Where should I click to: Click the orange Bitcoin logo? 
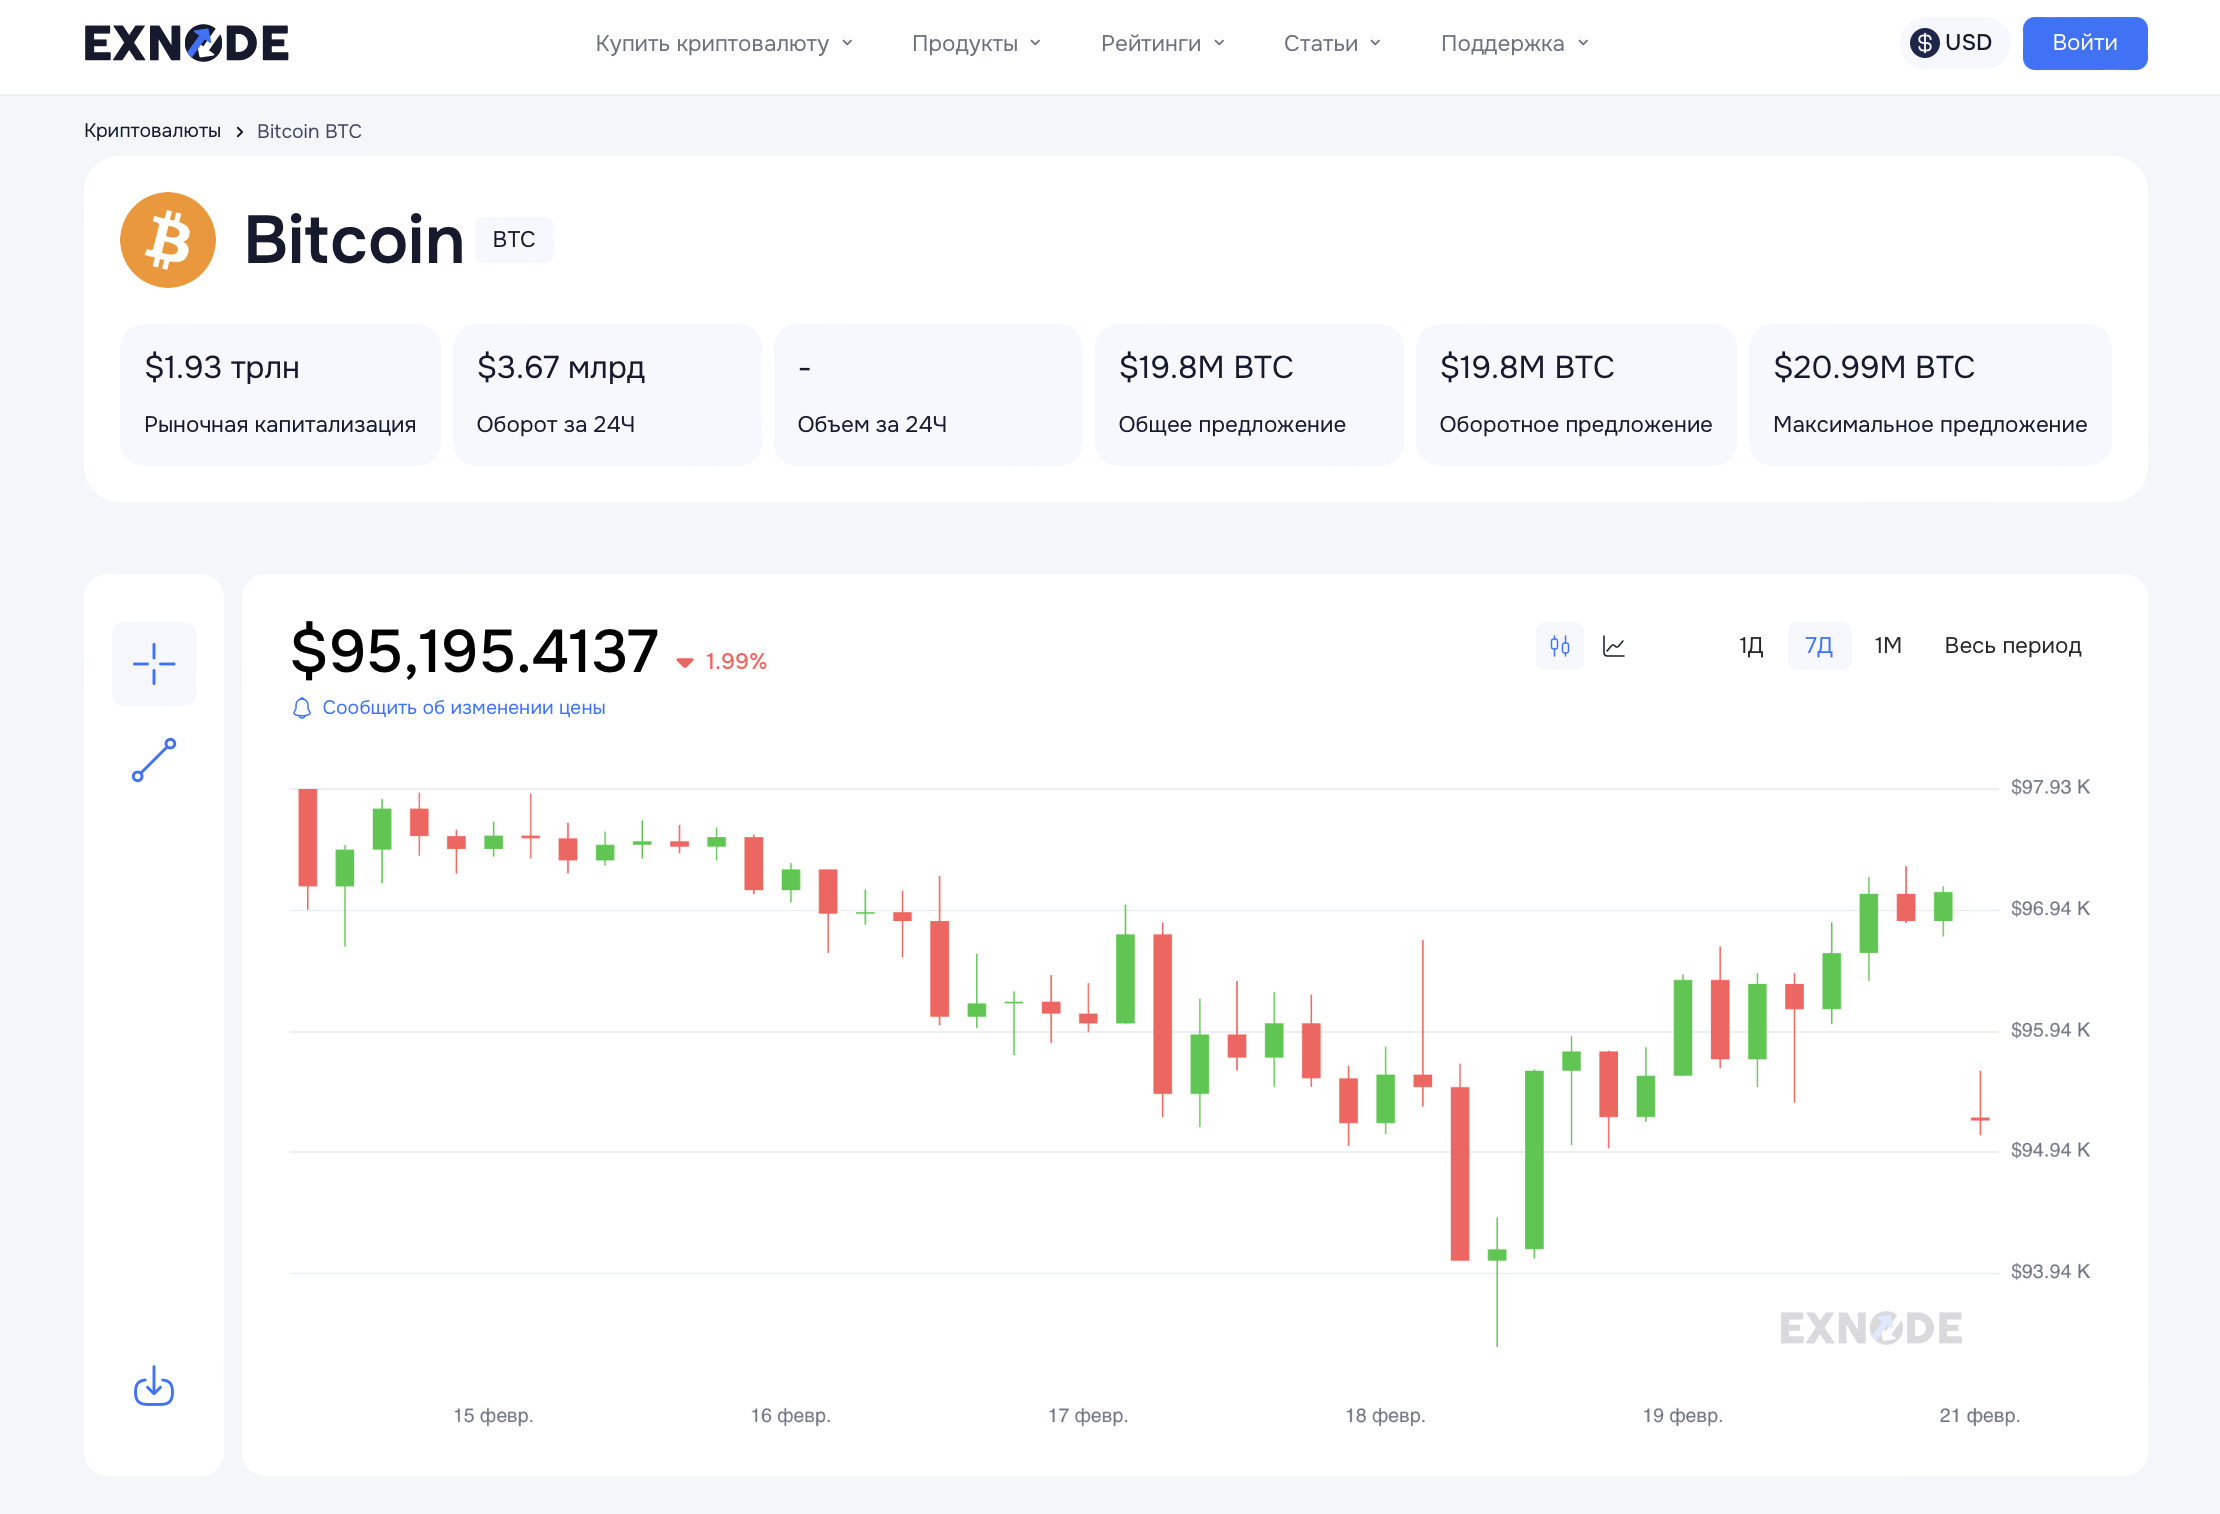(168, 240)
